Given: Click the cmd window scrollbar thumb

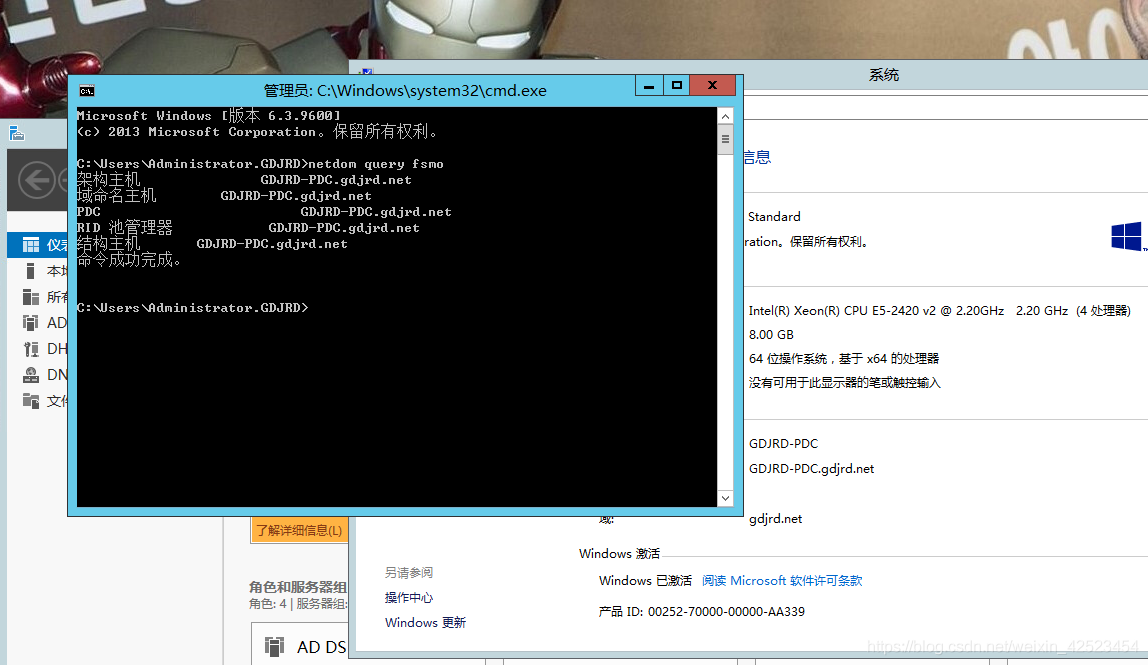Looking at the screenshot, I should click(725, 139).
